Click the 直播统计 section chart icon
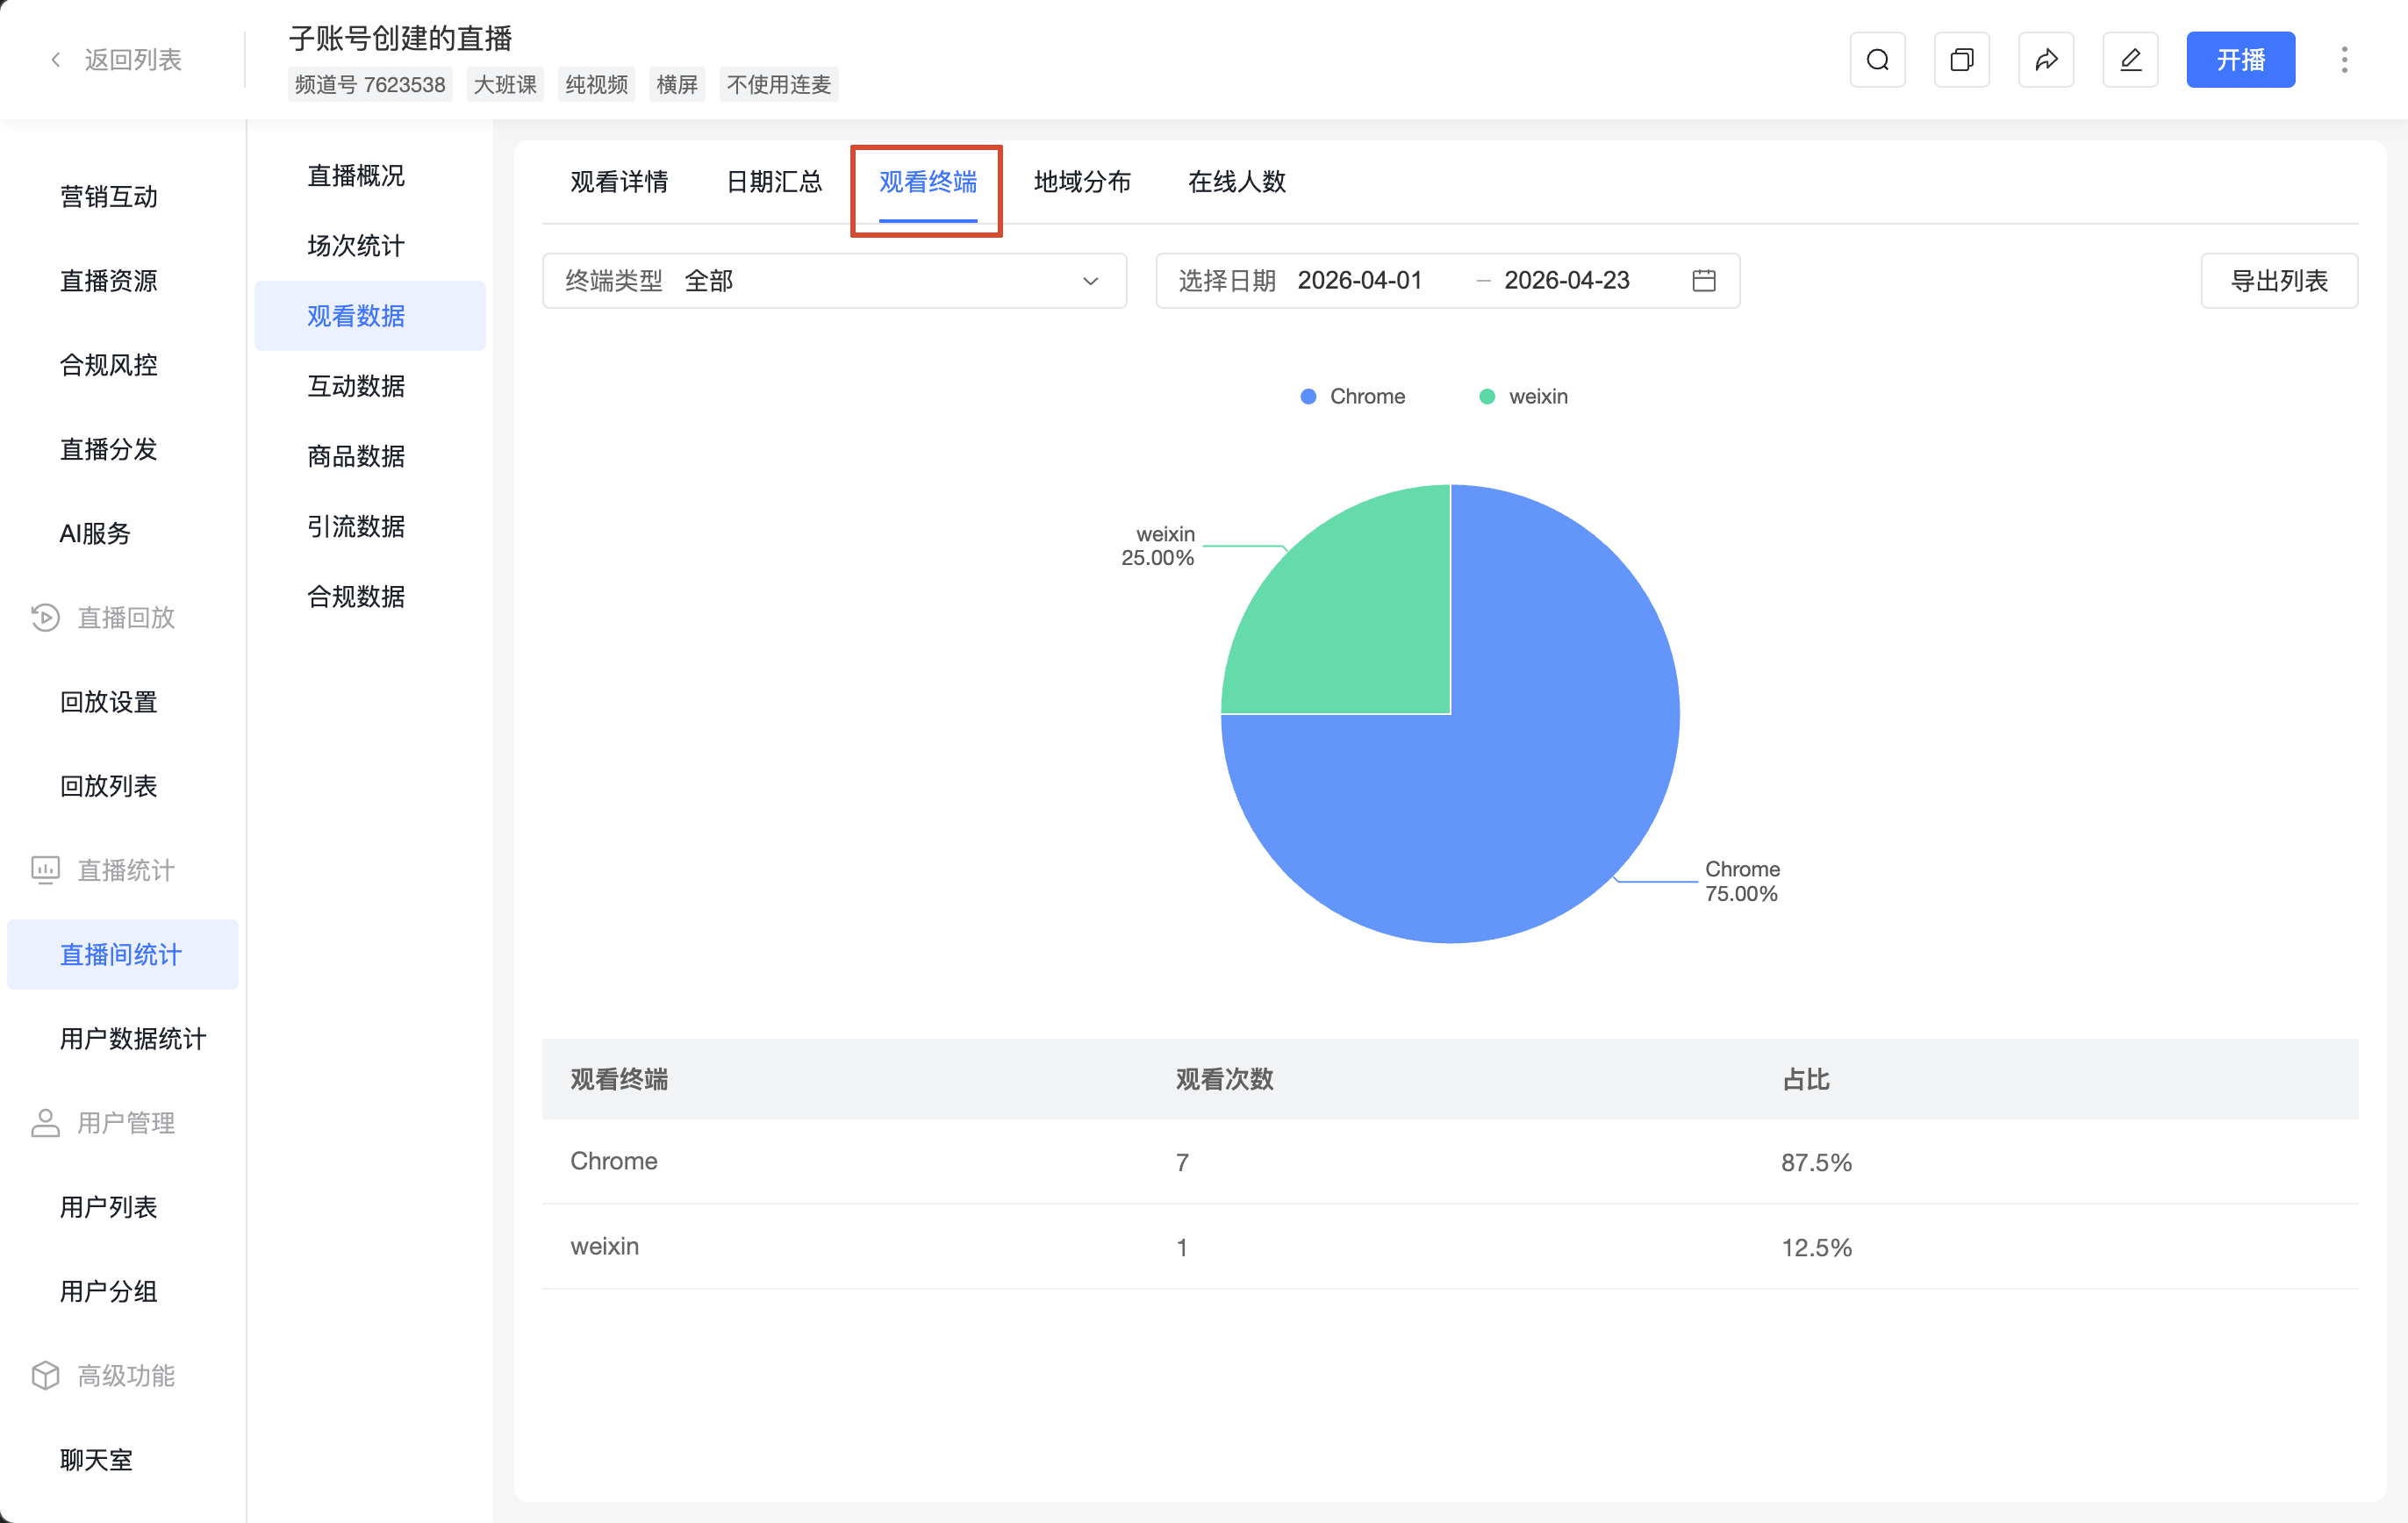 (45, 870)
